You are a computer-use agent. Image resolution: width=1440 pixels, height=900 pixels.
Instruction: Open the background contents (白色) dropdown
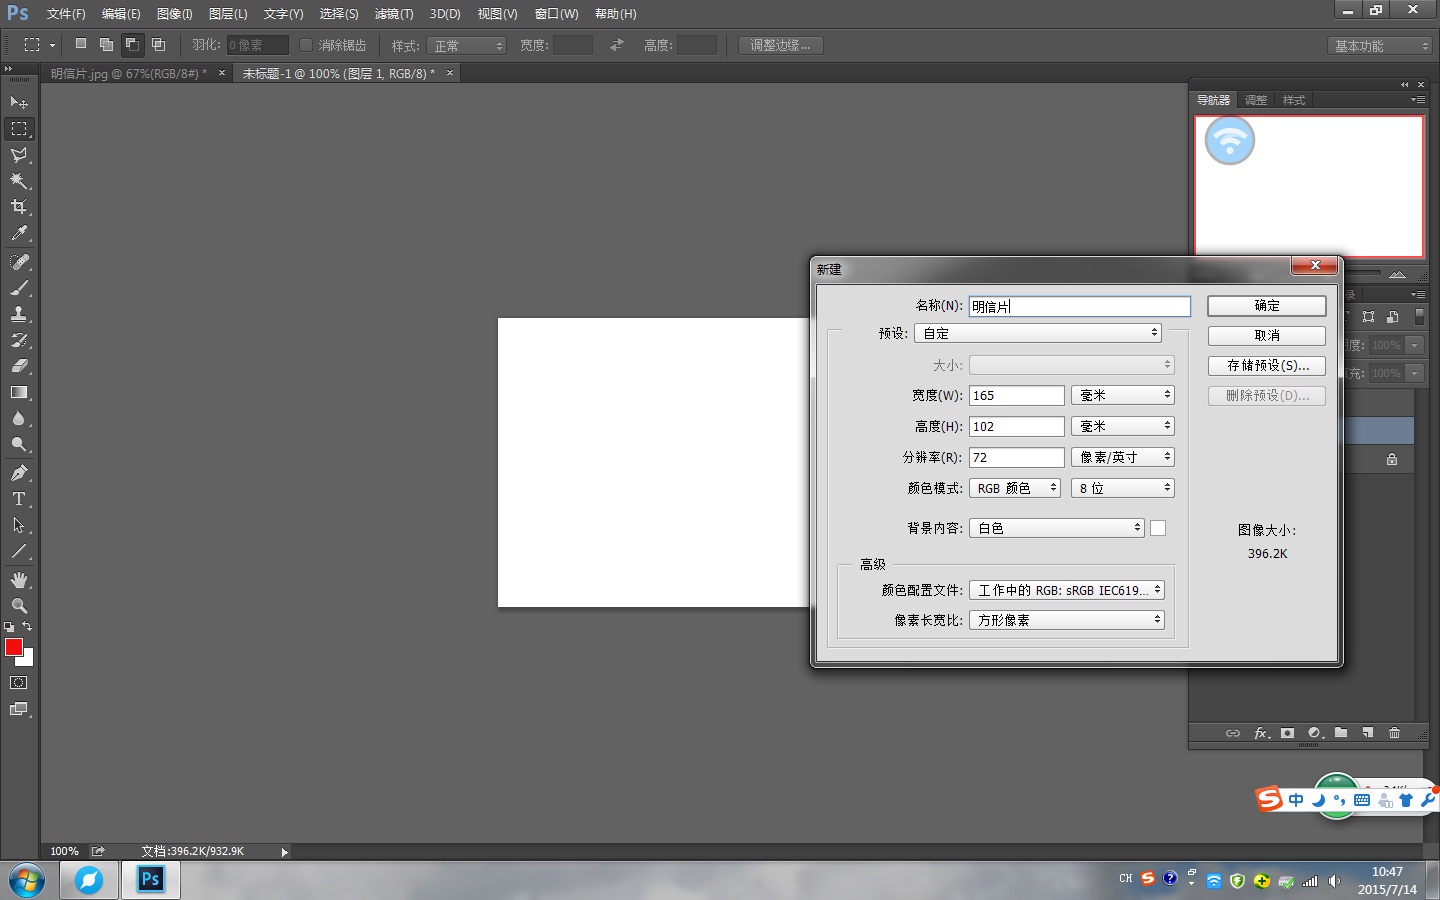click(x=1057, y=528)
